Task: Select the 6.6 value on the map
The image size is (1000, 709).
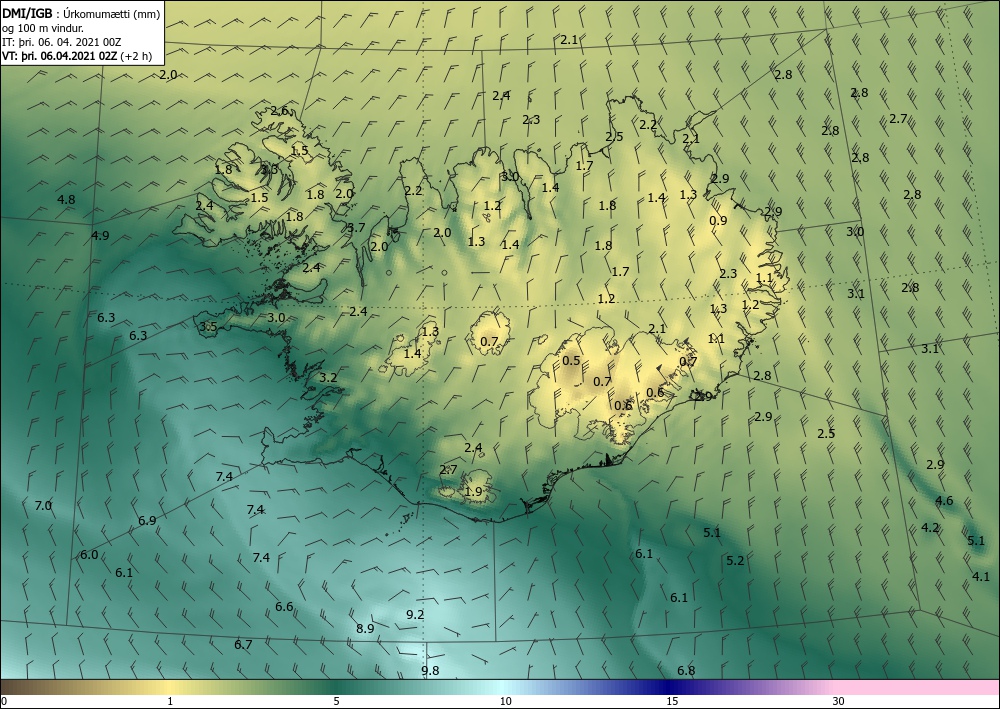Action: pos(284,606)
